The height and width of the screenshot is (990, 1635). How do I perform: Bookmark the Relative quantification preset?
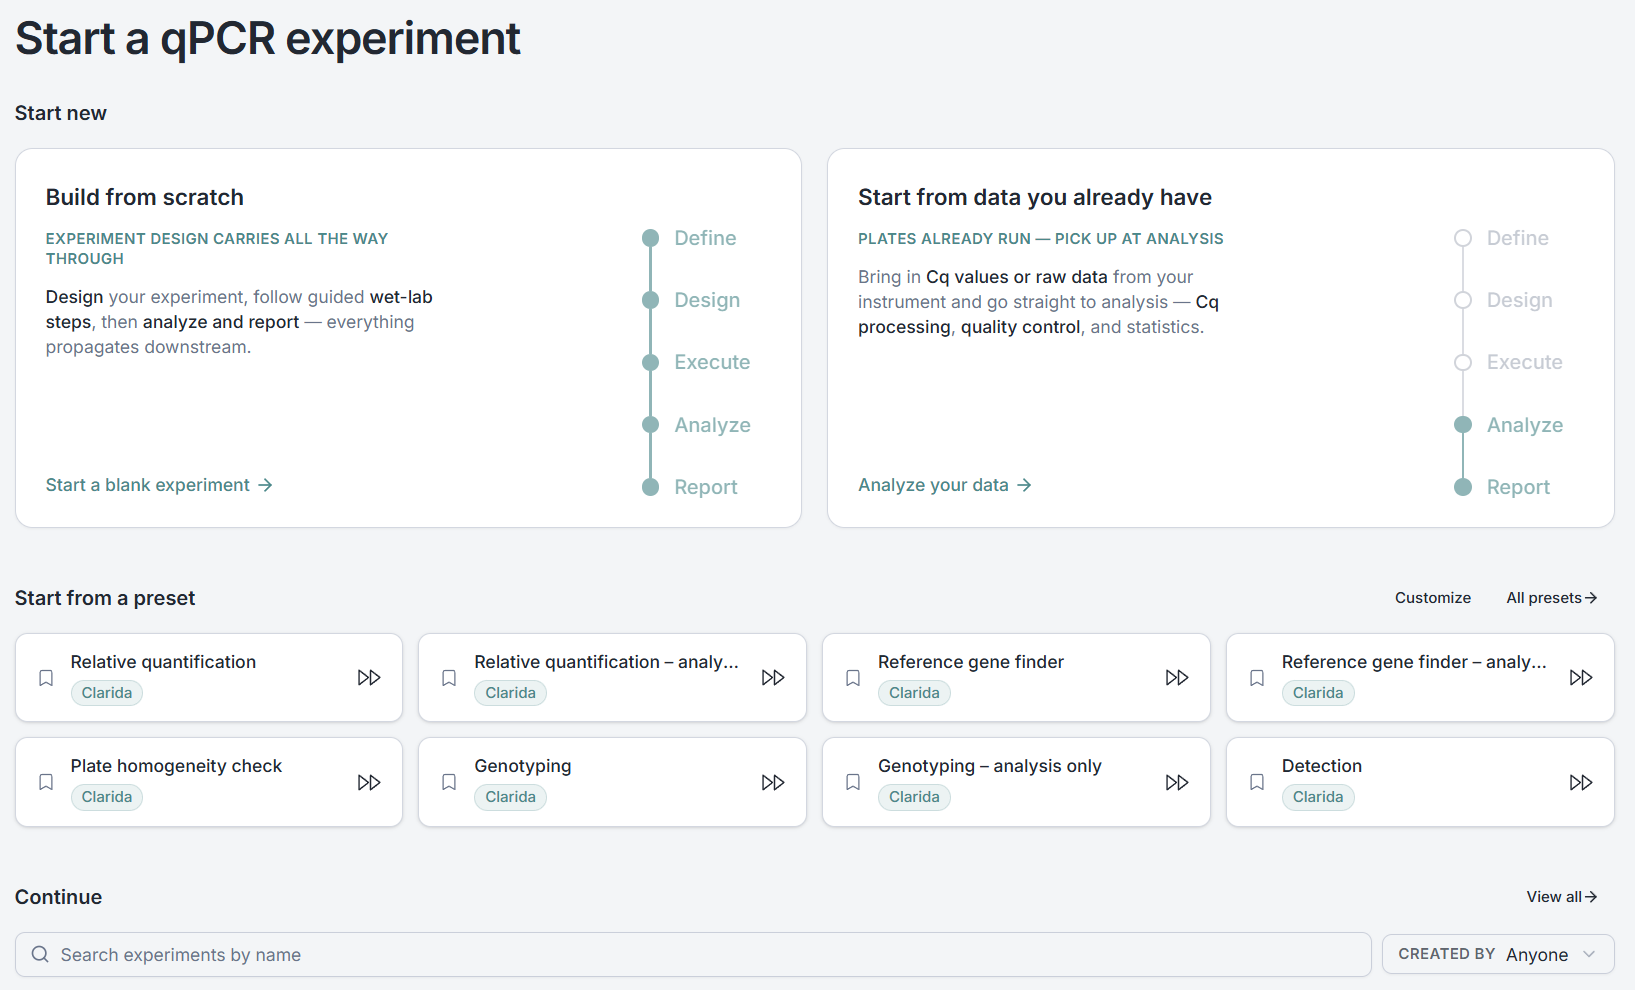[x=46, y=678]
